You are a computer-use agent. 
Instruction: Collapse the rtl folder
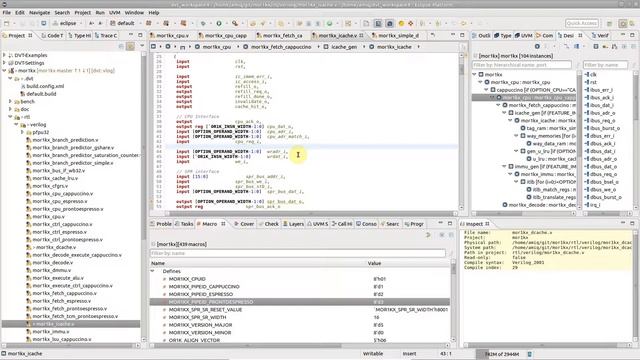10,117
